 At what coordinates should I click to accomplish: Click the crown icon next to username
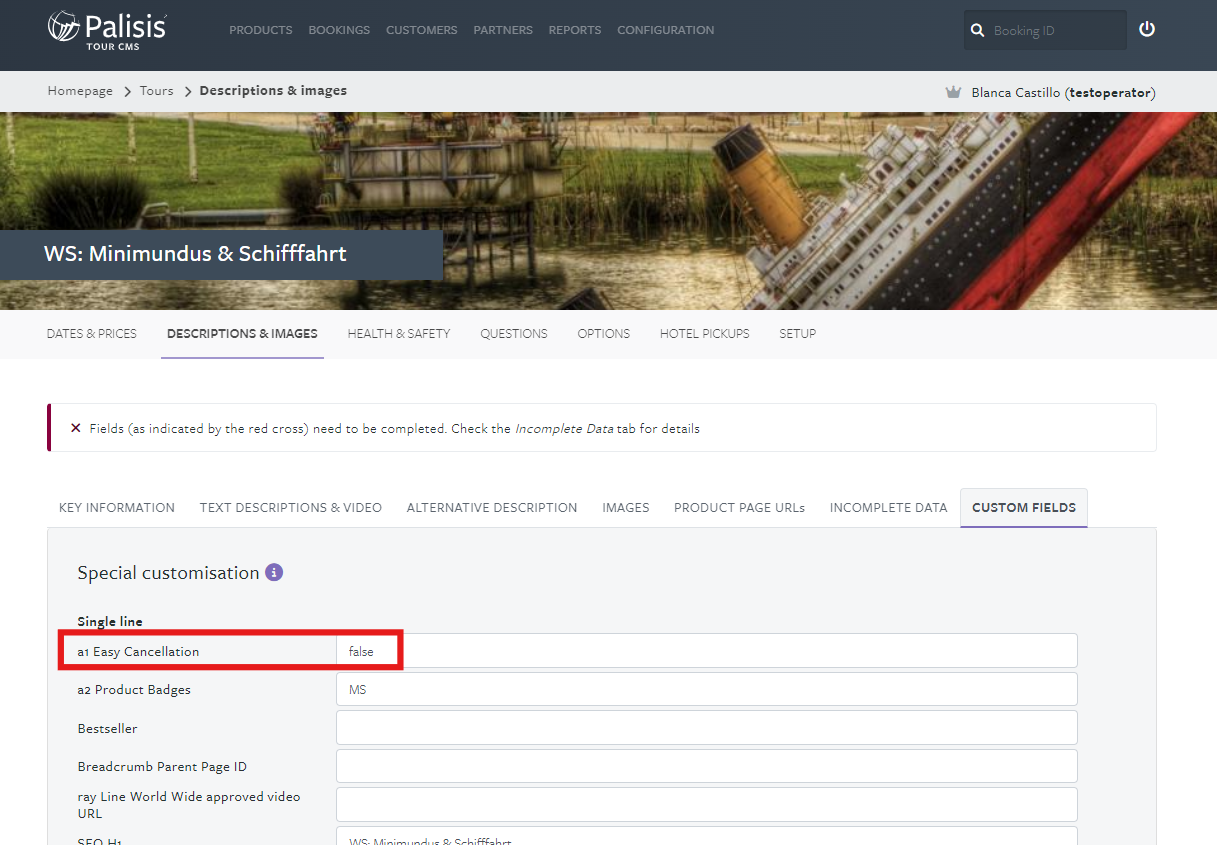(x=953, y=92)
